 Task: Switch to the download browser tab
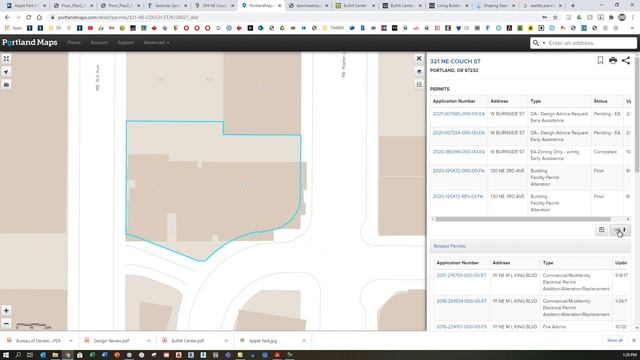point(307,6)
